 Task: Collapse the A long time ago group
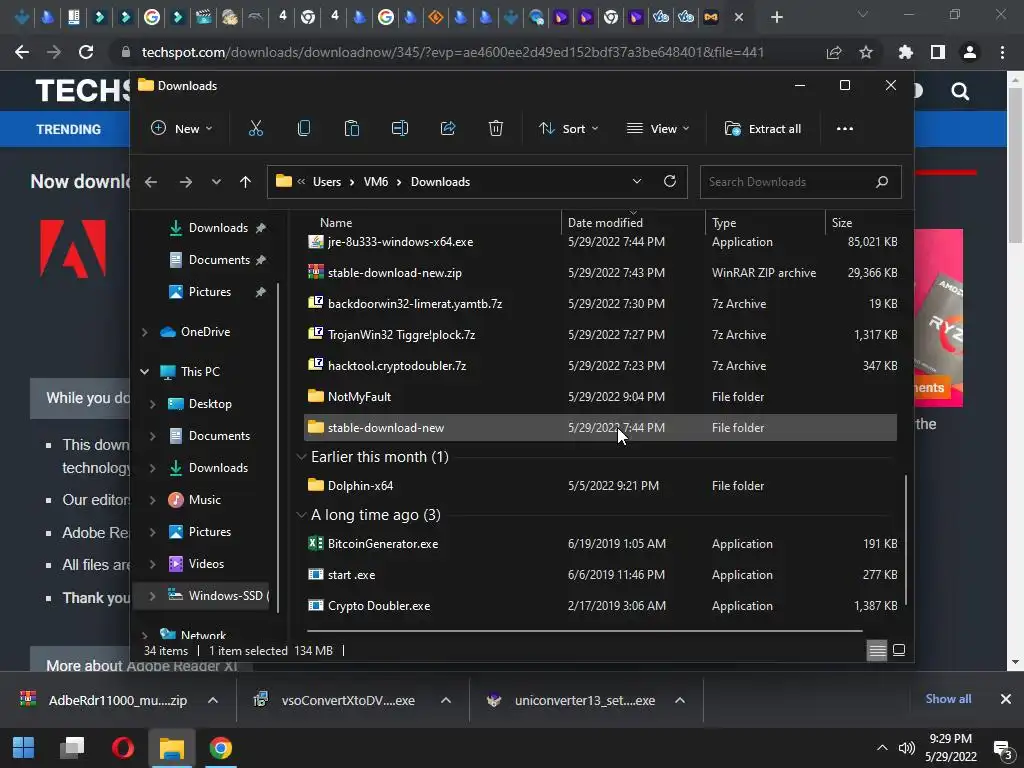pos(301,515)
